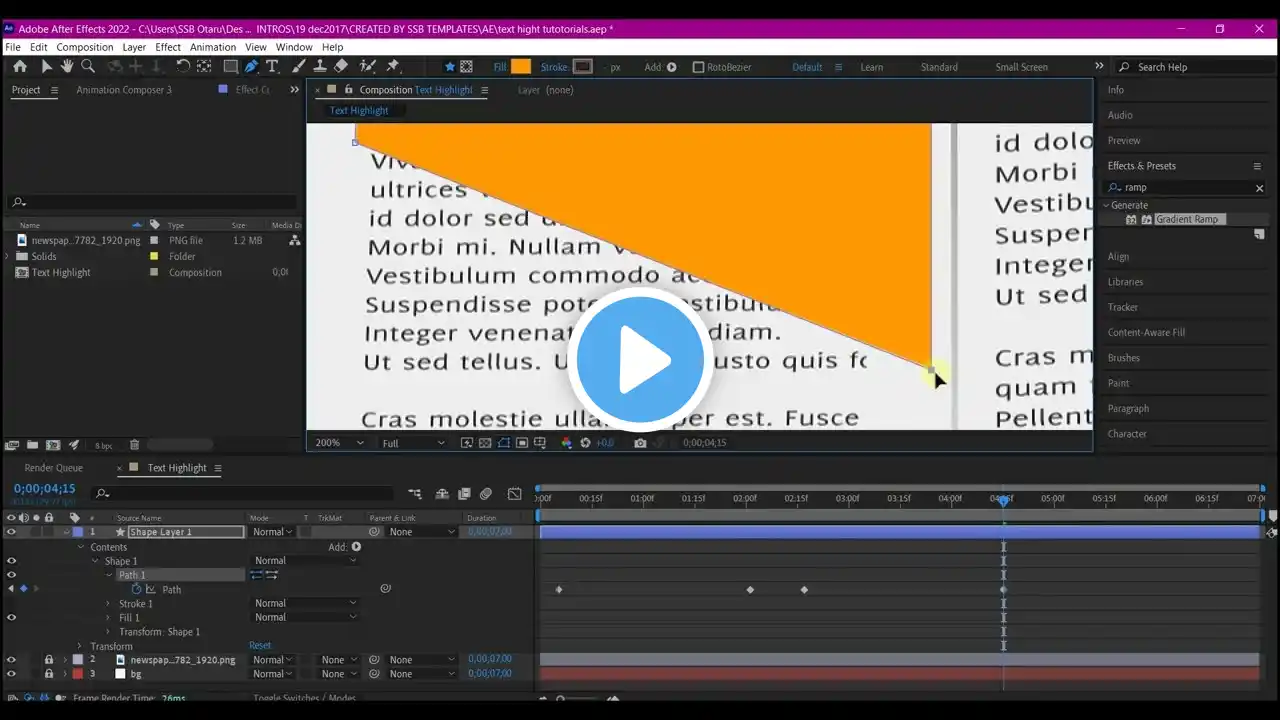Switch to the Standard workspace
The height and width of the screenshot is (720, 1280).
939,67
